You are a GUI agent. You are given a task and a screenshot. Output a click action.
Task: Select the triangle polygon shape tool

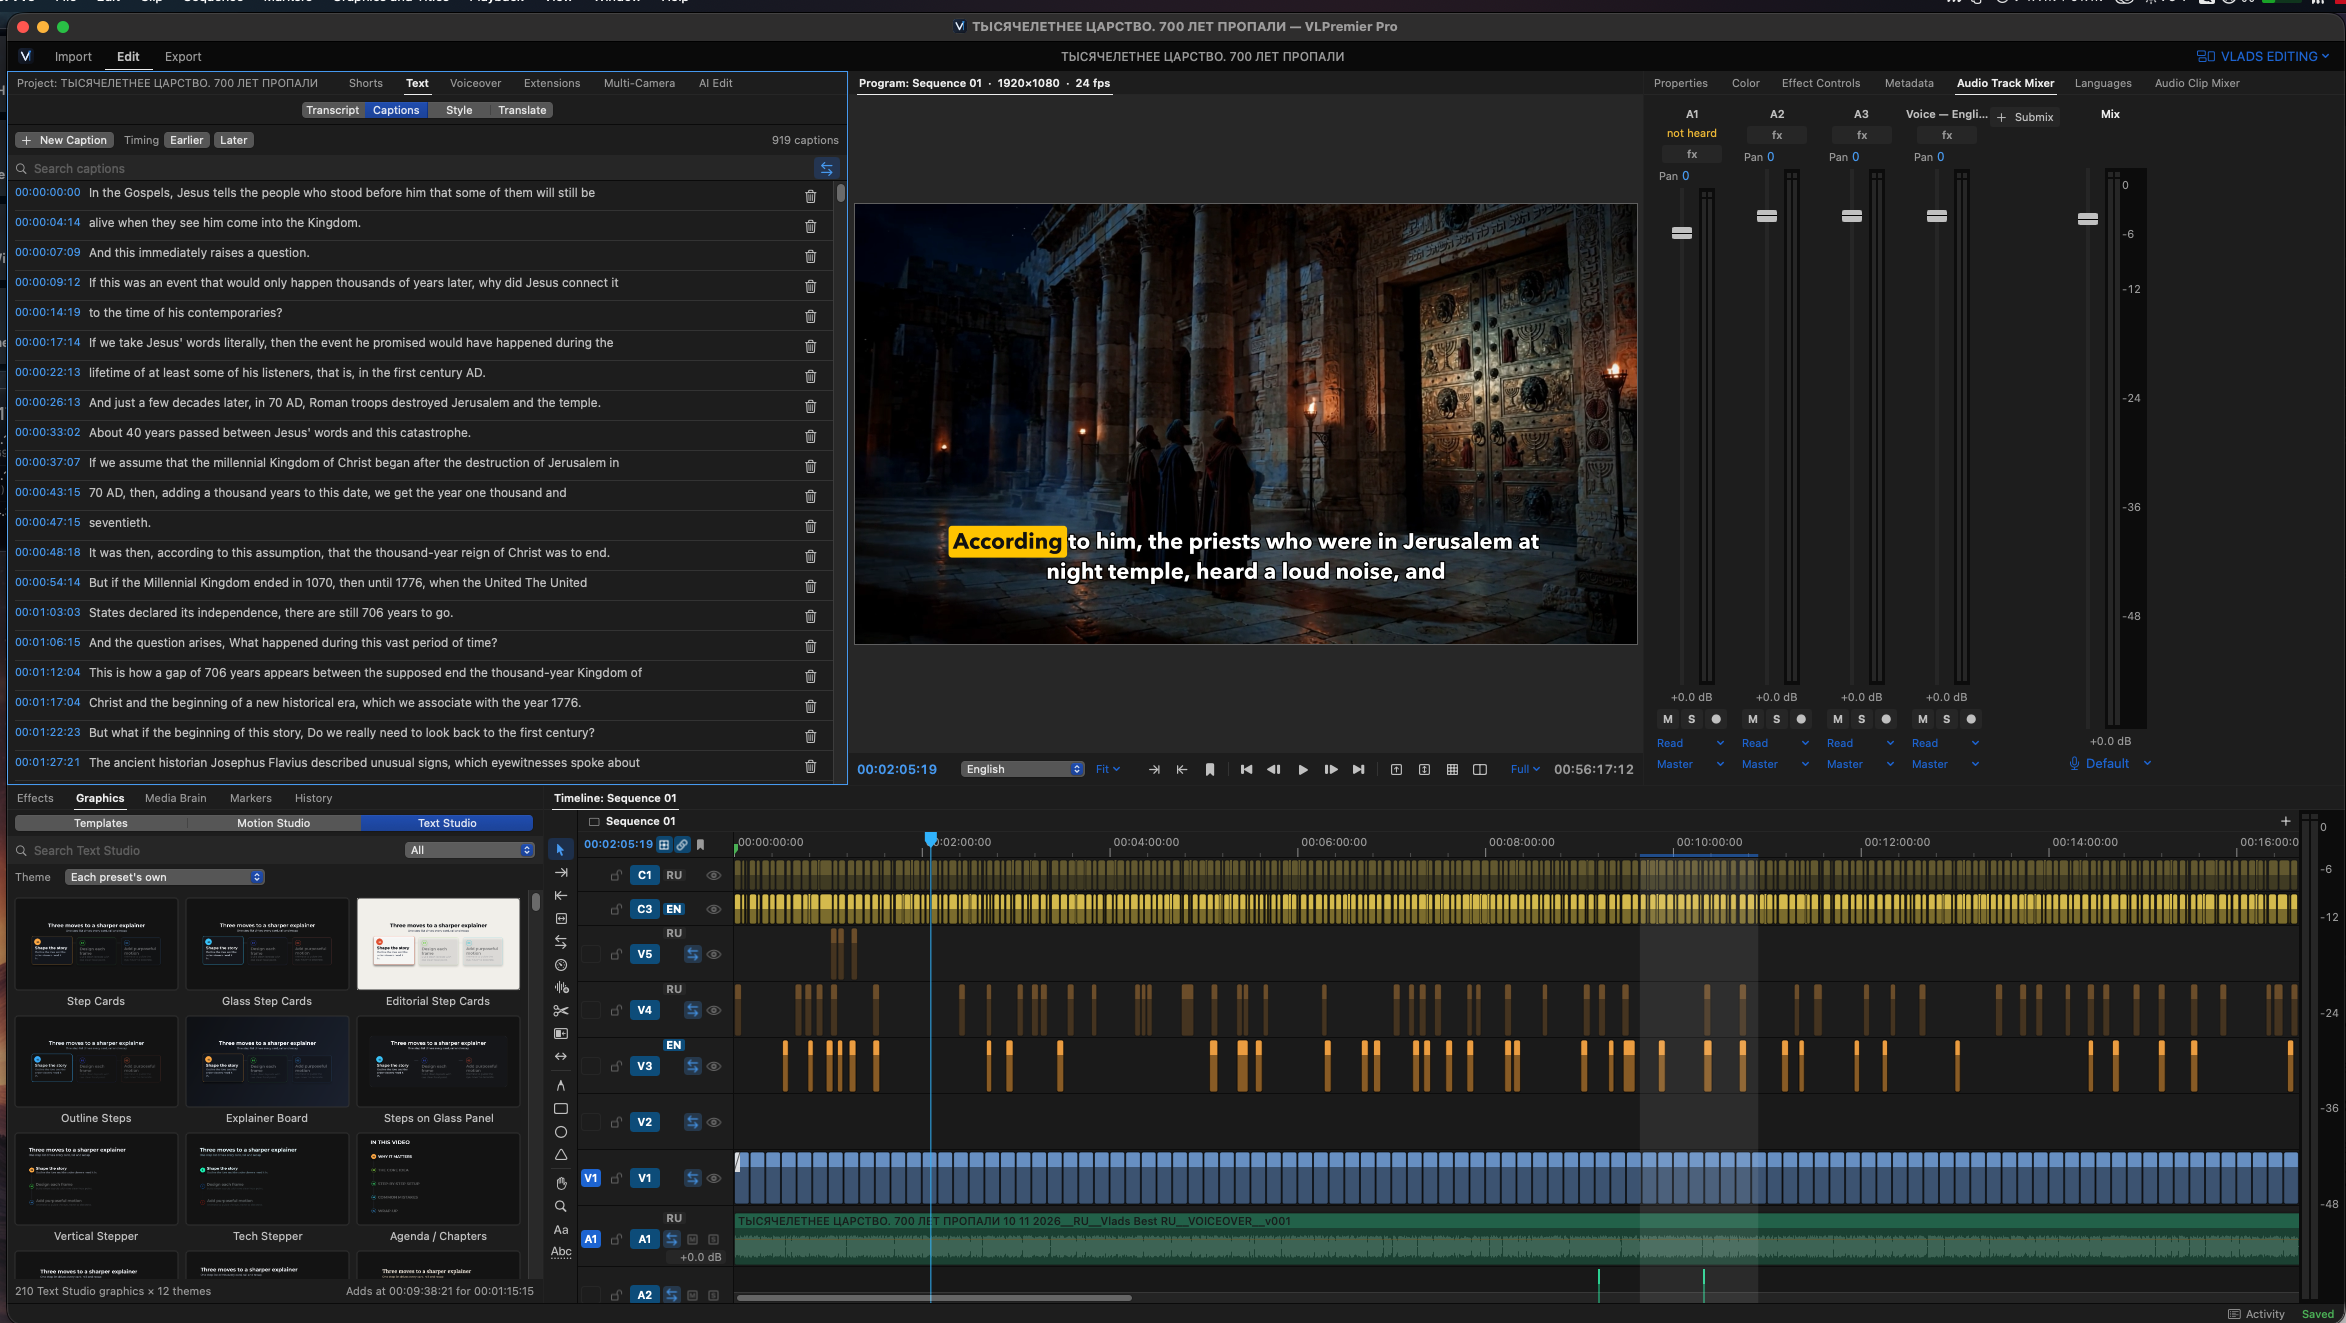click(561, 1155)
